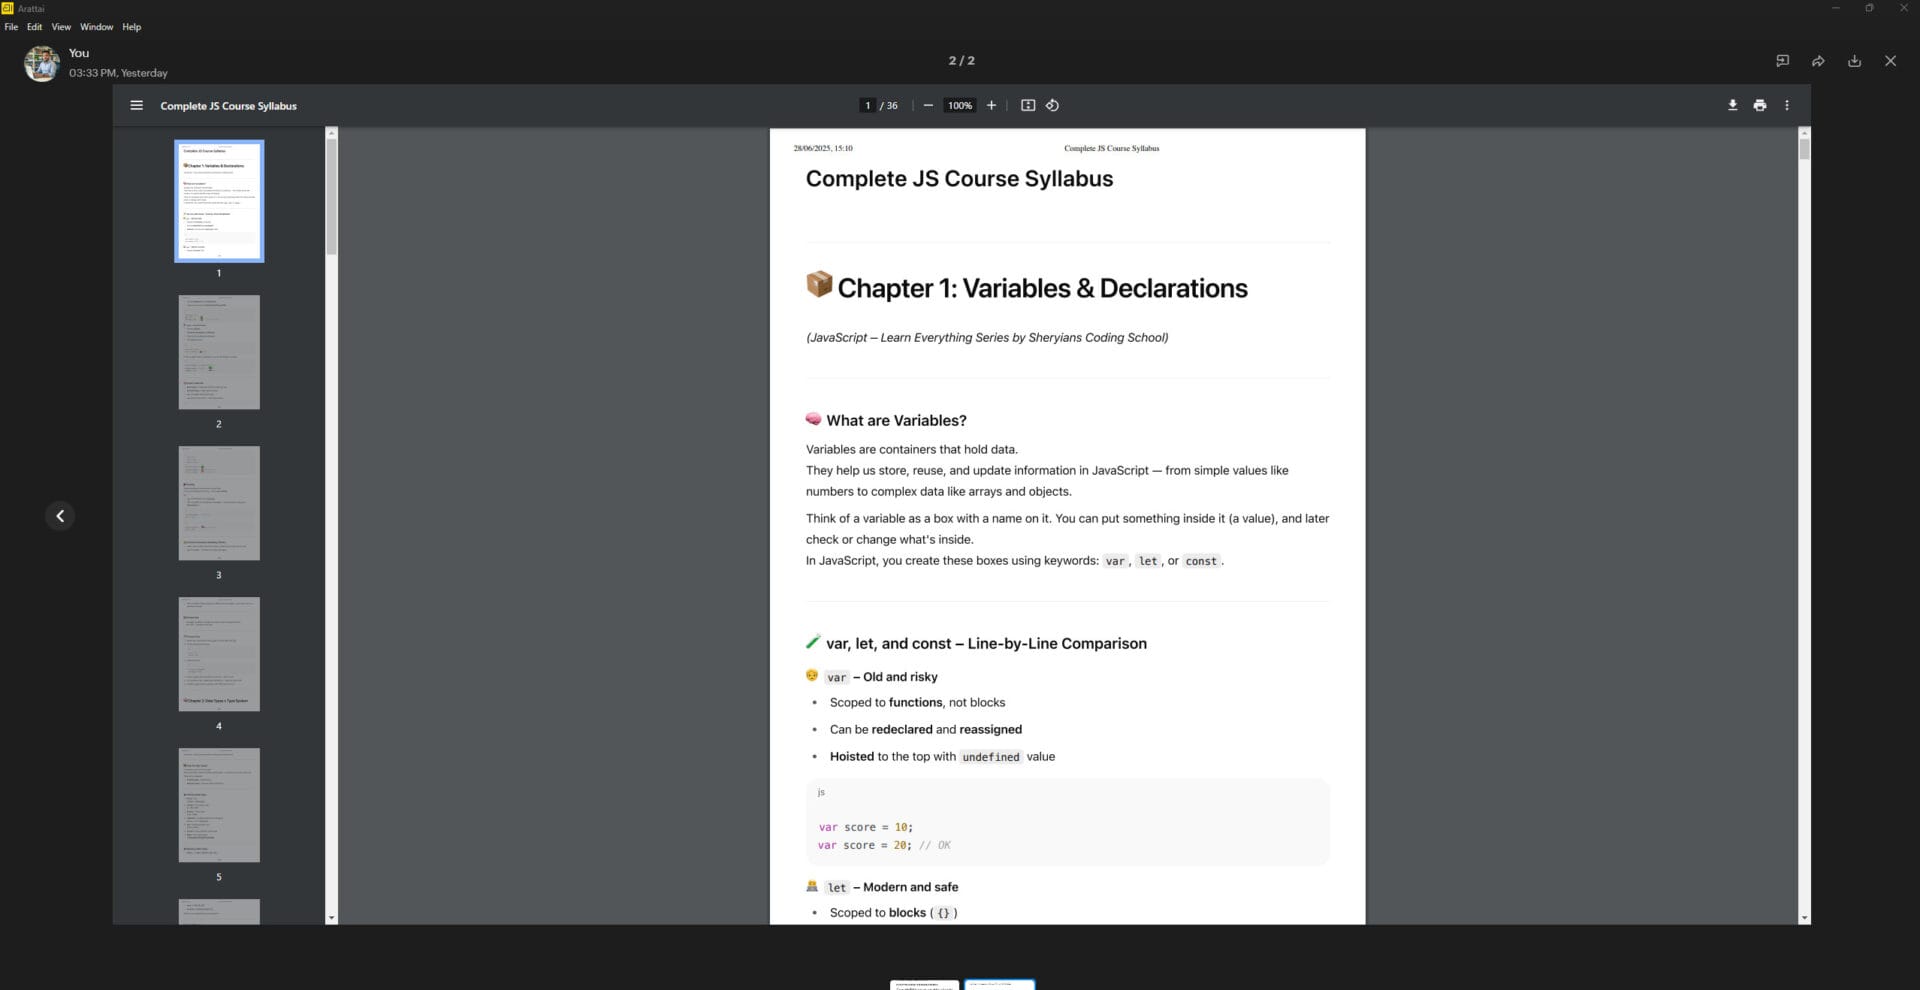Screen dimensions: 1920x990
Task: Open the File menu
Action: 11,27
